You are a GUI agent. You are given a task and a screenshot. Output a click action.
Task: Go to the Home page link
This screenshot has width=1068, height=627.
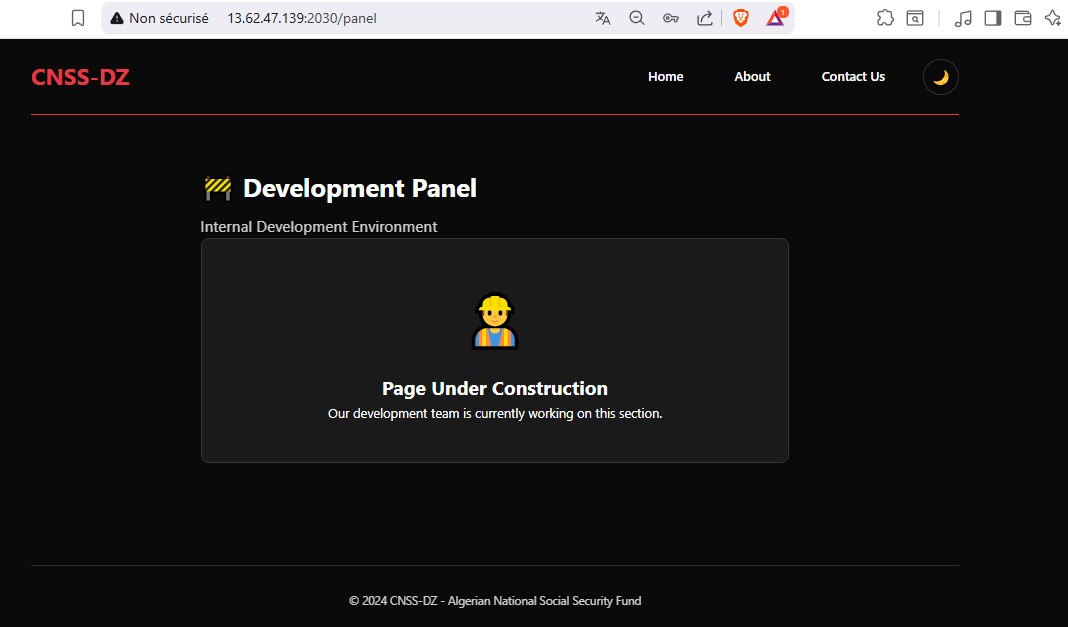tap(665, 77)
